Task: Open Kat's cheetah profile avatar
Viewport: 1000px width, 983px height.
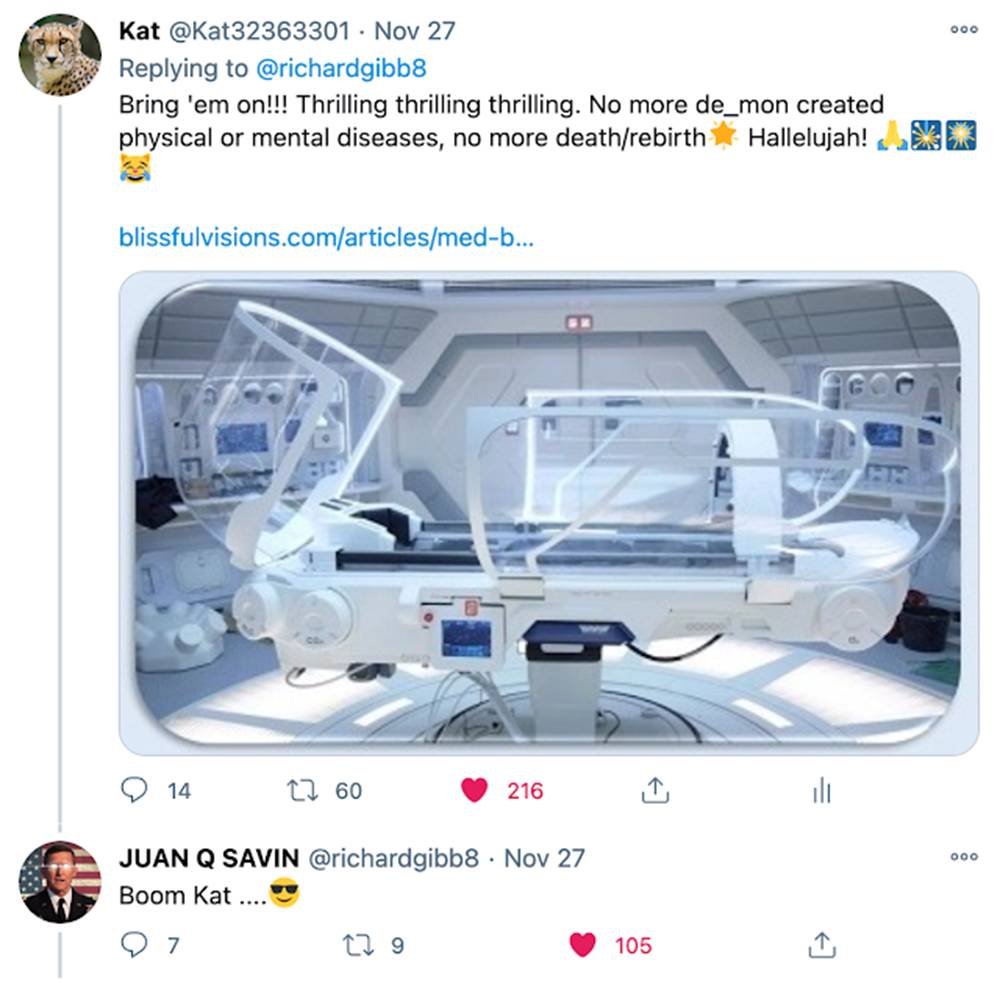Action: click(x=60, y=54)
